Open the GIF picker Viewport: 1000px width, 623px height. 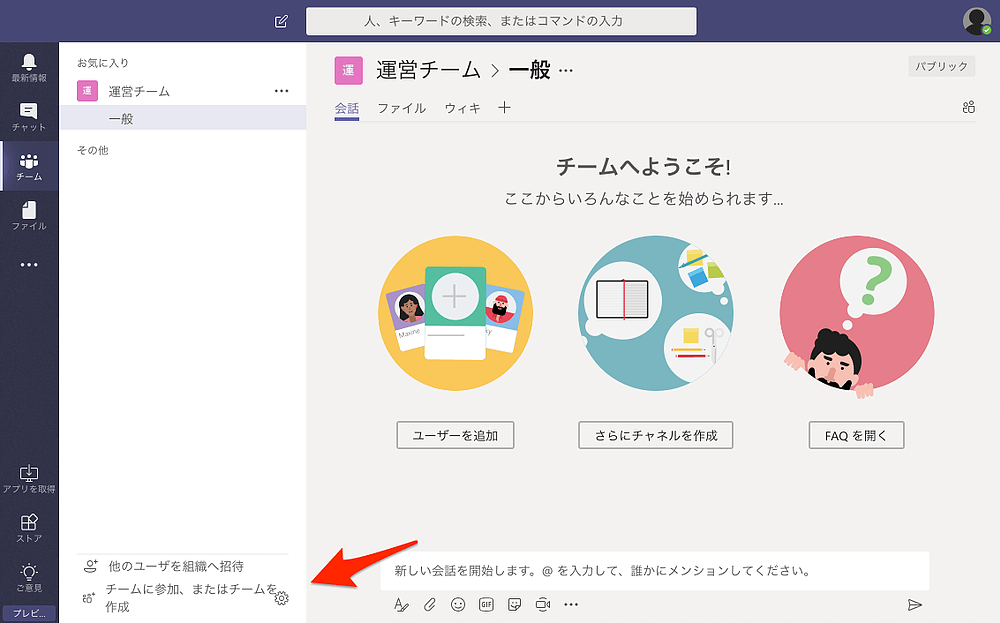coord(486,605)
